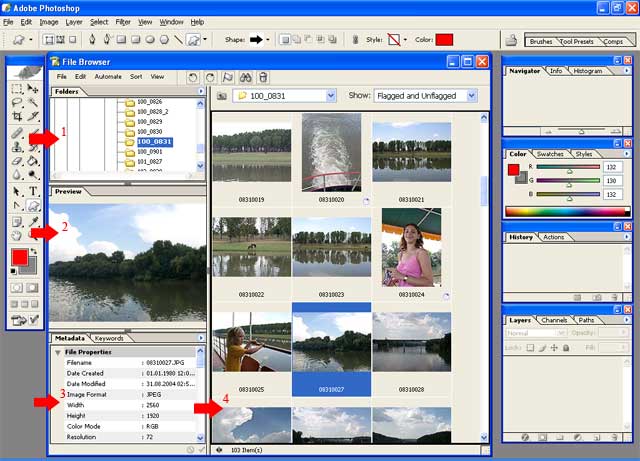Open the Metadata palette flyout menu
The width and height of the screenshot is (640, 461).
click(x=201, y=338)
